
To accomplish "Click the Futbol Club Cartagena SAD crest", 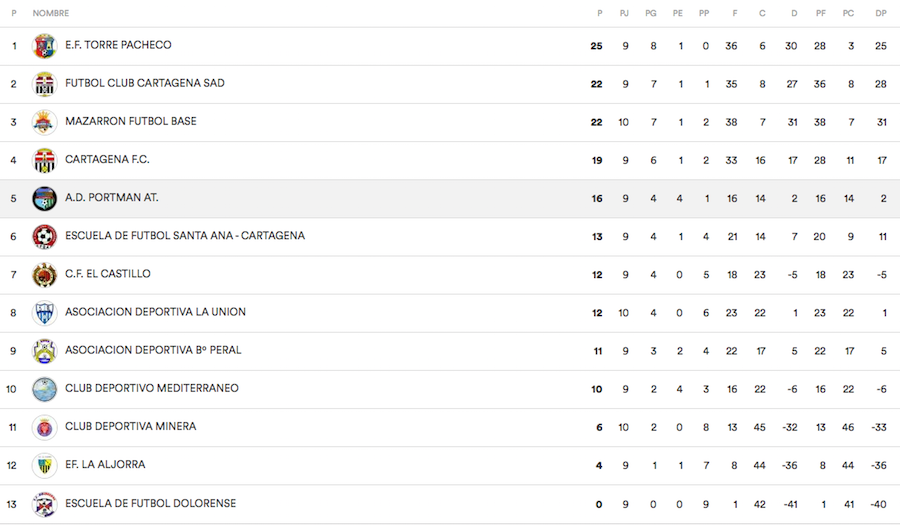I will tap(44, 84).
